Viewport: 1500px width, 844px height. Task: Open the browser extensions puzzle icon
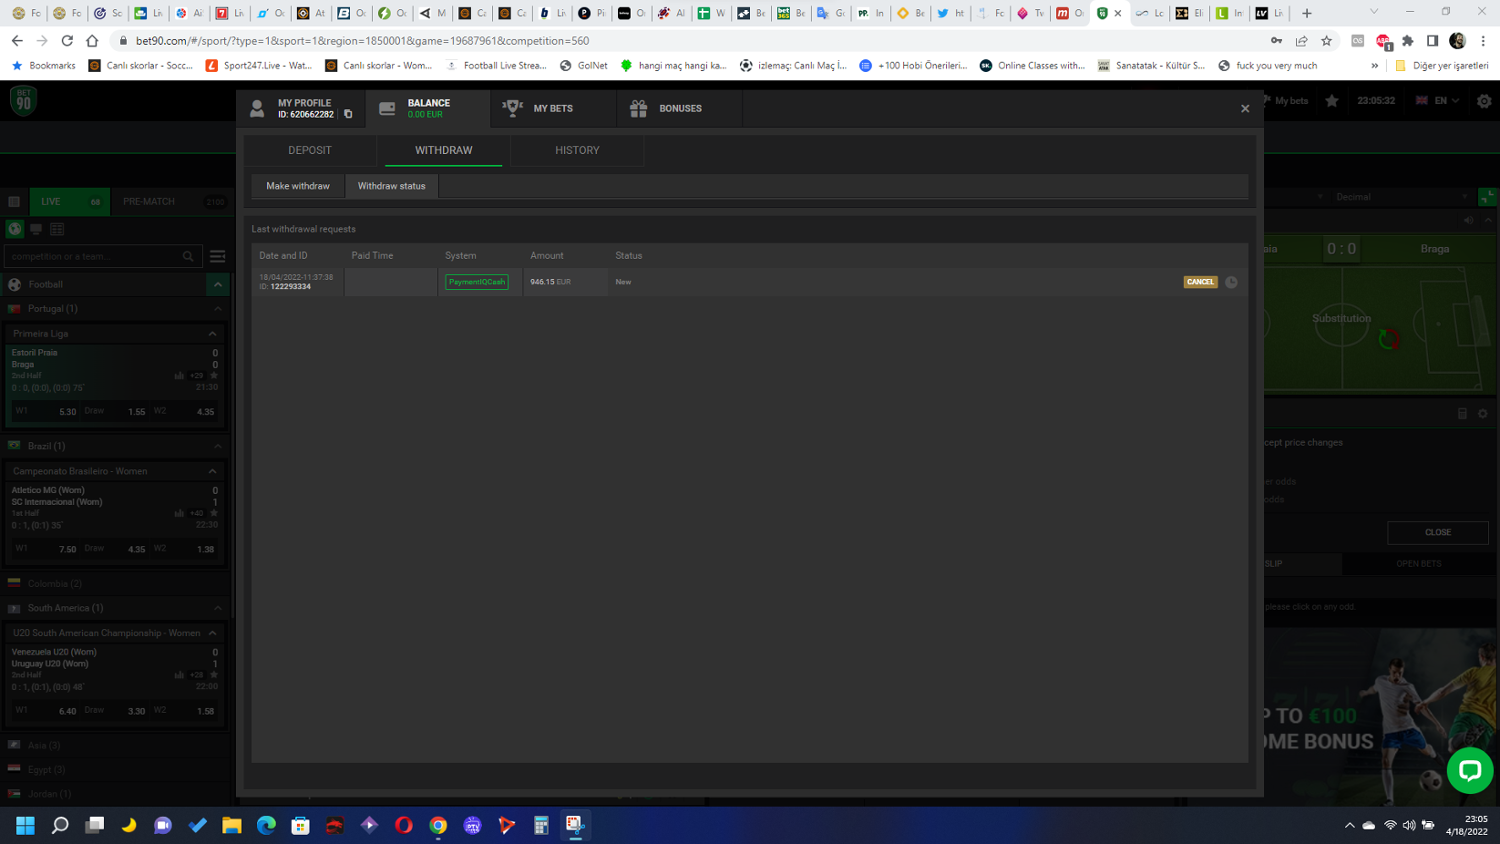pyautogui.click(x=1408, y=41)
